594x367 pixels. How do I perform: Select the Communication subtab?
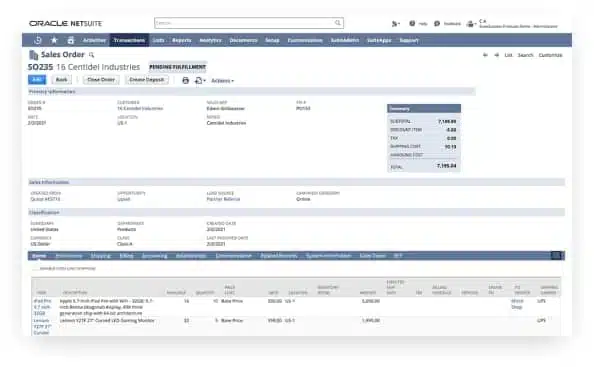point(234,256)
